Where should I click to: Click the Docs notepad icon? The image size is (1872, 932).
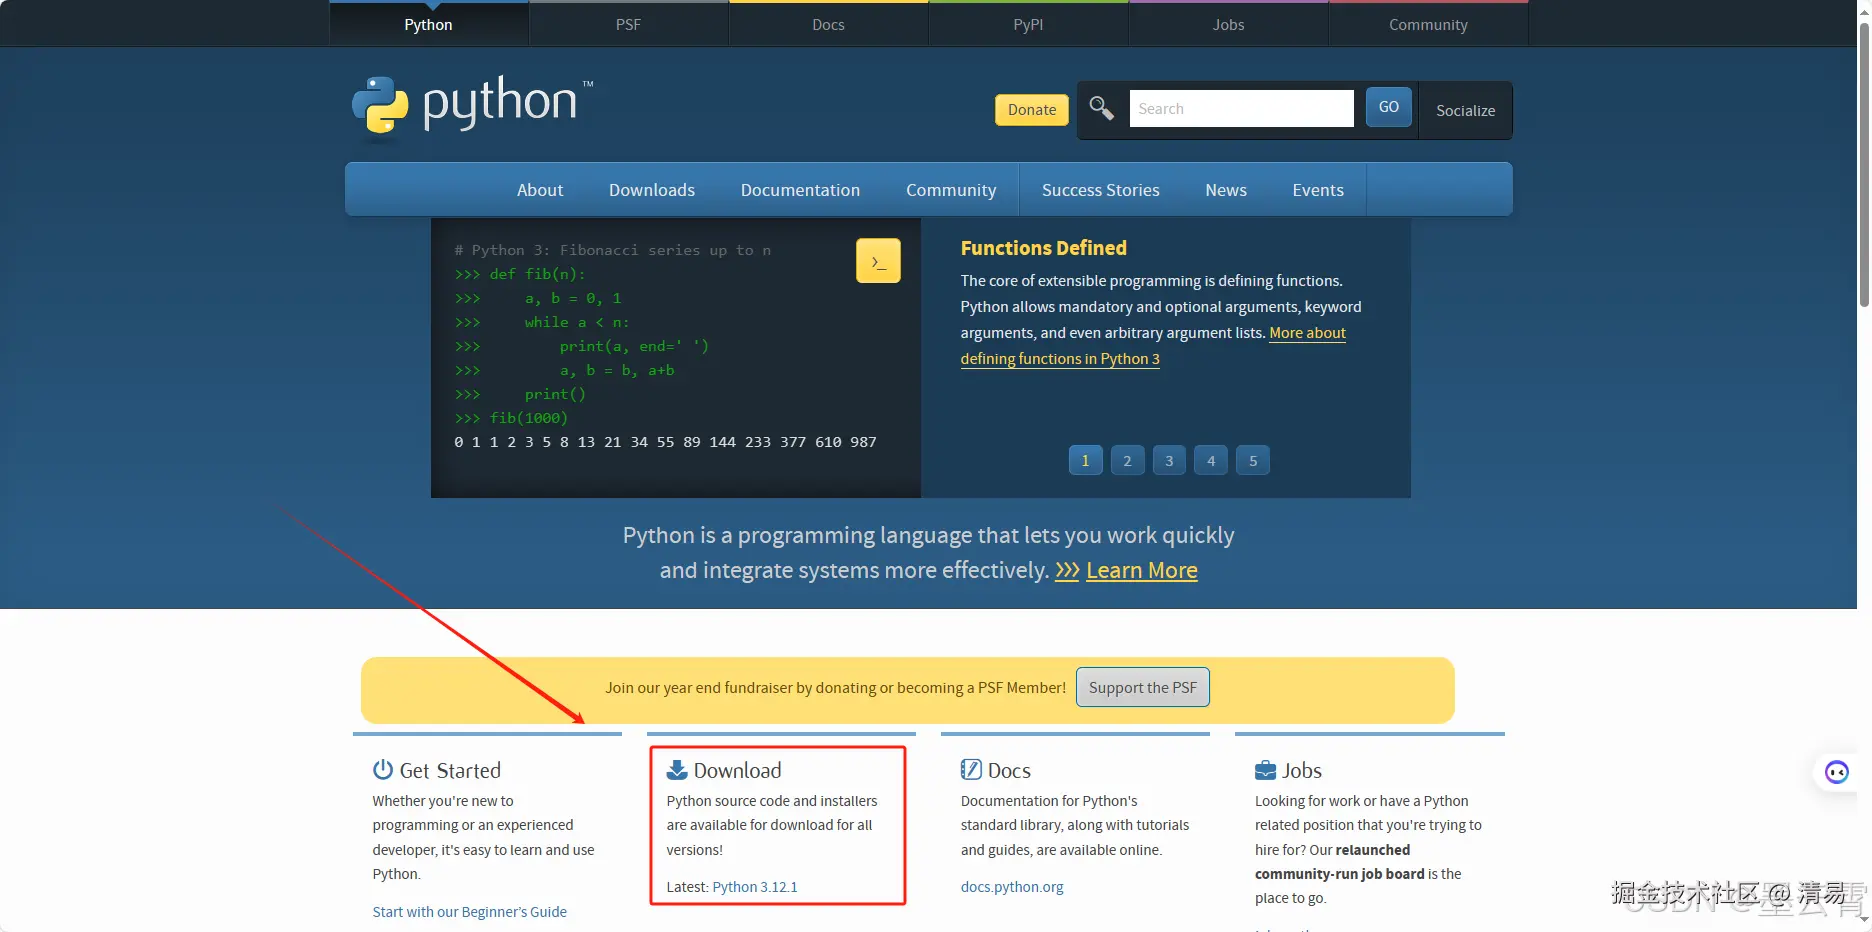pos(971,770)
